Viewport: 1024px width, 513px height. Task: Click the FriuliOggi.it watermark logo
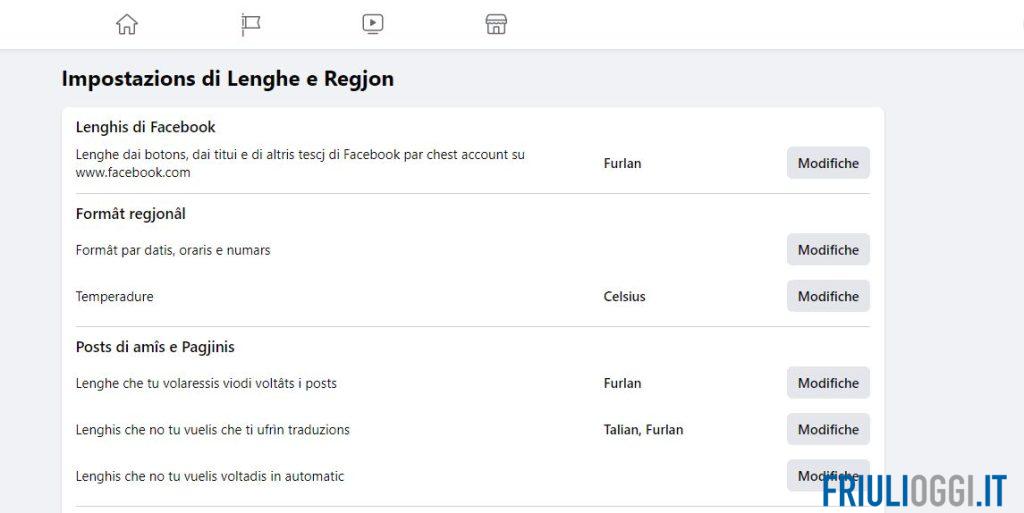(x=914, y=490)
